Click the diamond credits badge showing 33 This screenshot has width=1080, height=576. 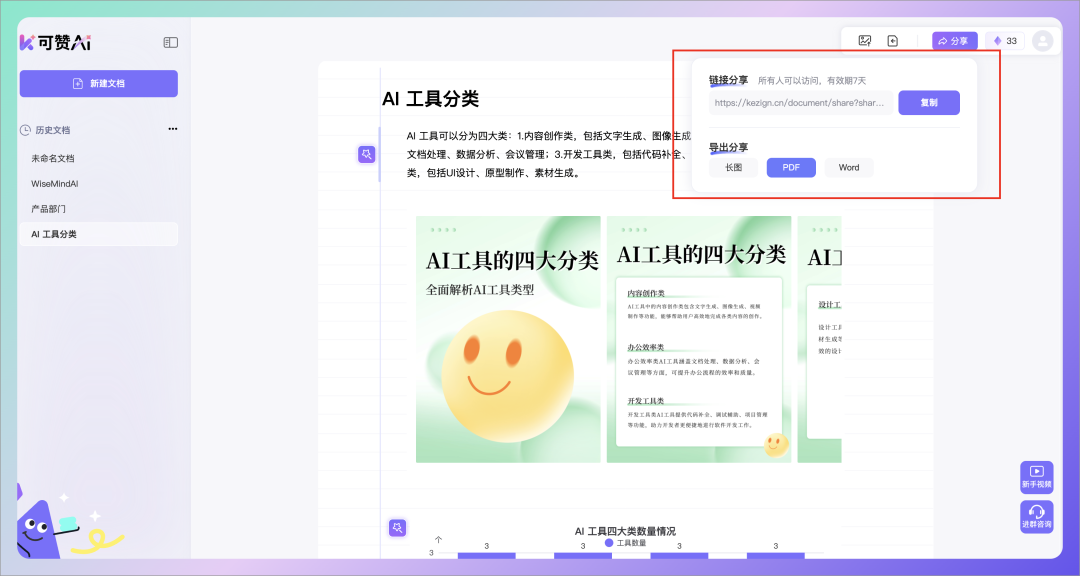[x=1004, y=41]
